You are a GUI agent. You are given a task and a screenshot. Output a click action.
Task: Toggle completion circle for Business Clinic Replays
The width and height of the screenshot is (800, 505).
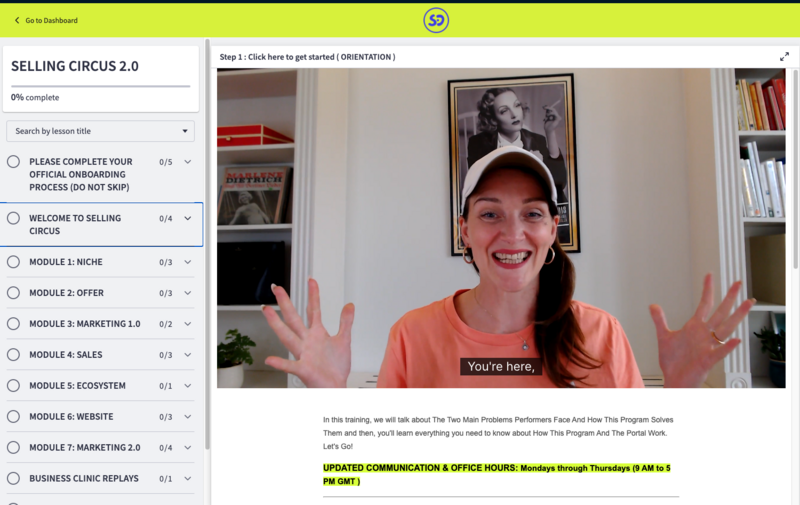(x=13, y=478)
